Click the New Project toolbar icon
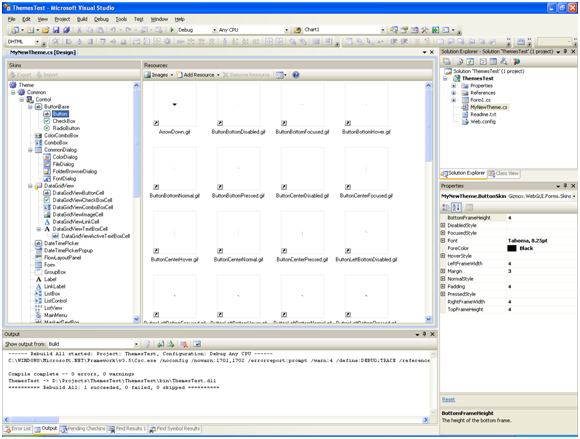The width and height of the screenshot is (580, 439). (15, 30)
